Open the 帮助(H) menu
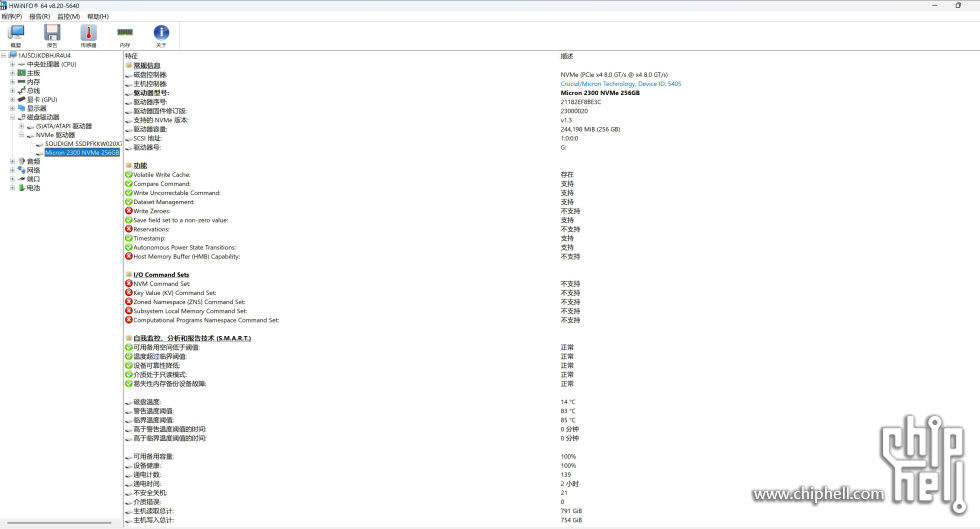 pyautogui.click(x=98, y=16)
